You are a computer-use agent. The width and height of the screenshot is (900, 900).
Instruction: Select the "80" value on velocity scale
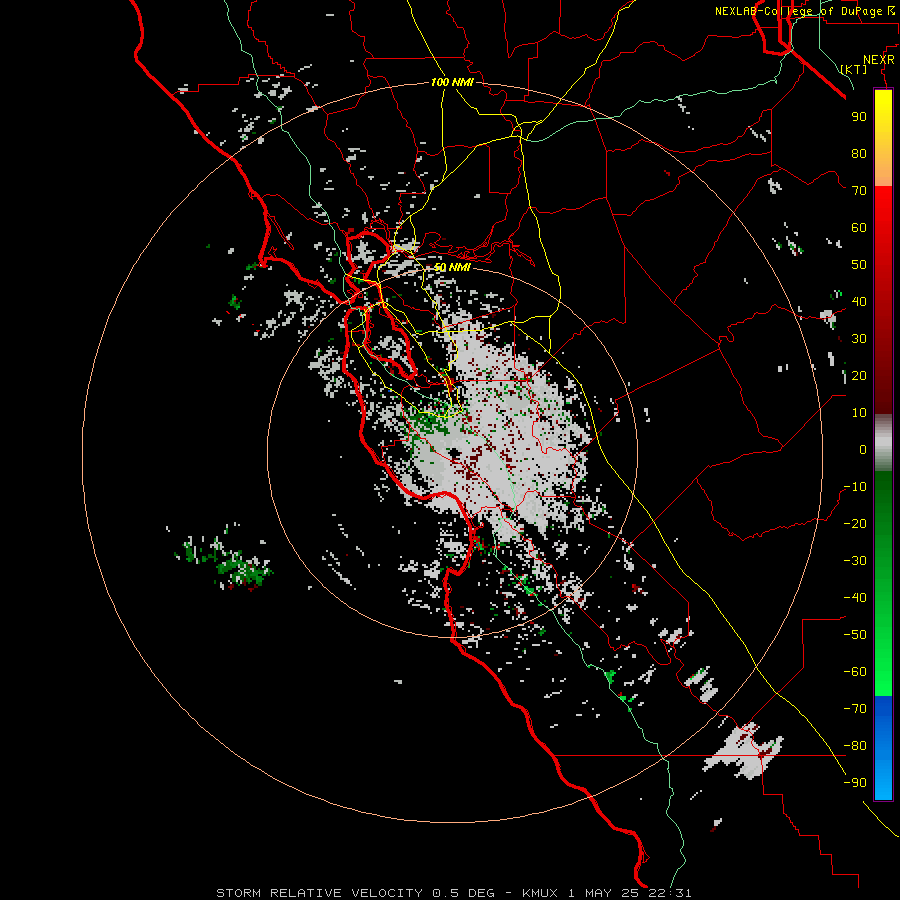coord(859,153)
